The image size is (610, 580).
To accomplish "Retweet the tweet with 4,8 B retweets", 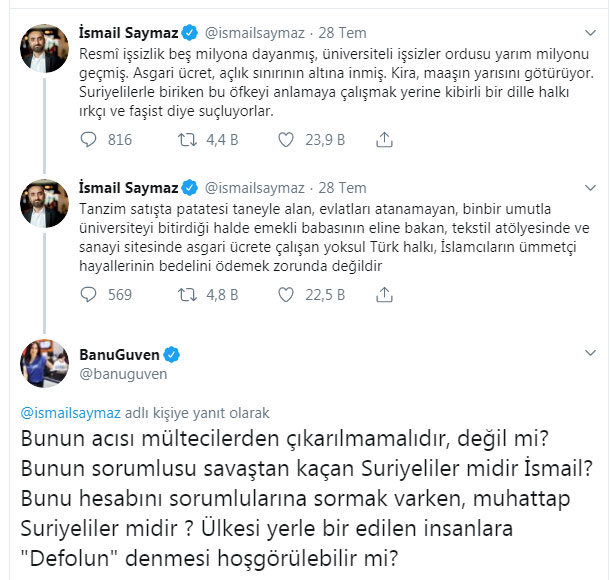I will 185,295.
